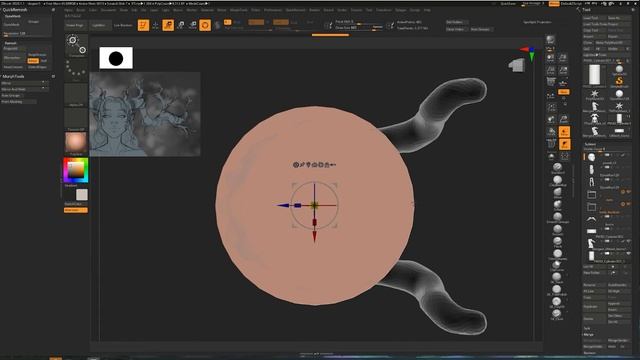Image resolution: width=640 pixels, height=360 pixels.
Task: Click the right shelf Rotate view icon
Action: pyautogui.click(x=551, y=132)
